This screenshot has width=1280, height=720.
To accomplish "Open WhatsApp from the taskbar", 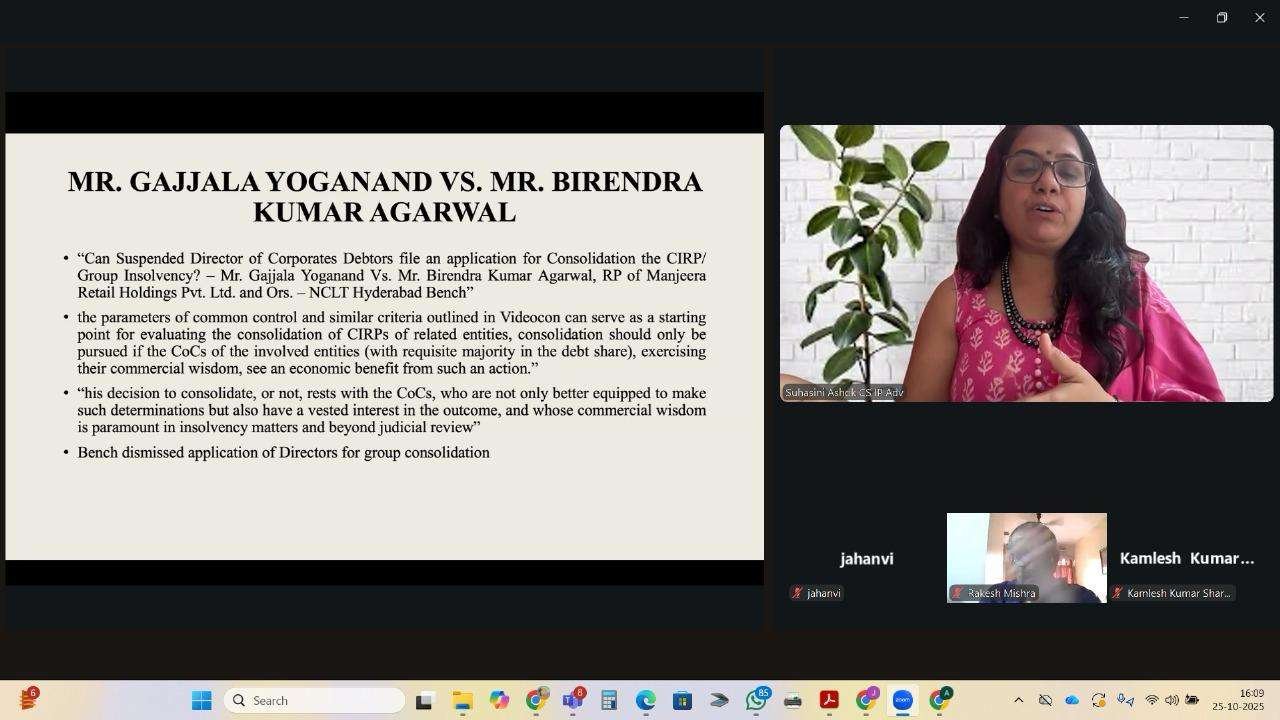I will click(756, 701).
